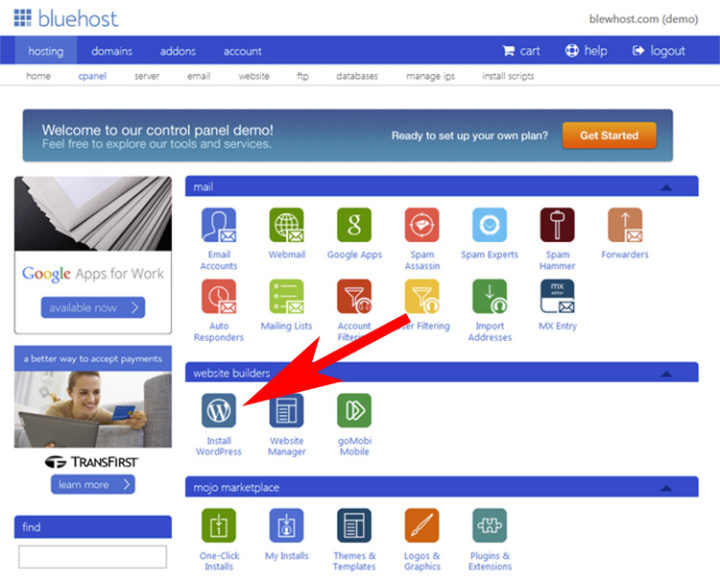Open the goMobi Mobile icon
Image resolution: width=720 pixels, height=585 pixels.
click(x=354, y=411)
